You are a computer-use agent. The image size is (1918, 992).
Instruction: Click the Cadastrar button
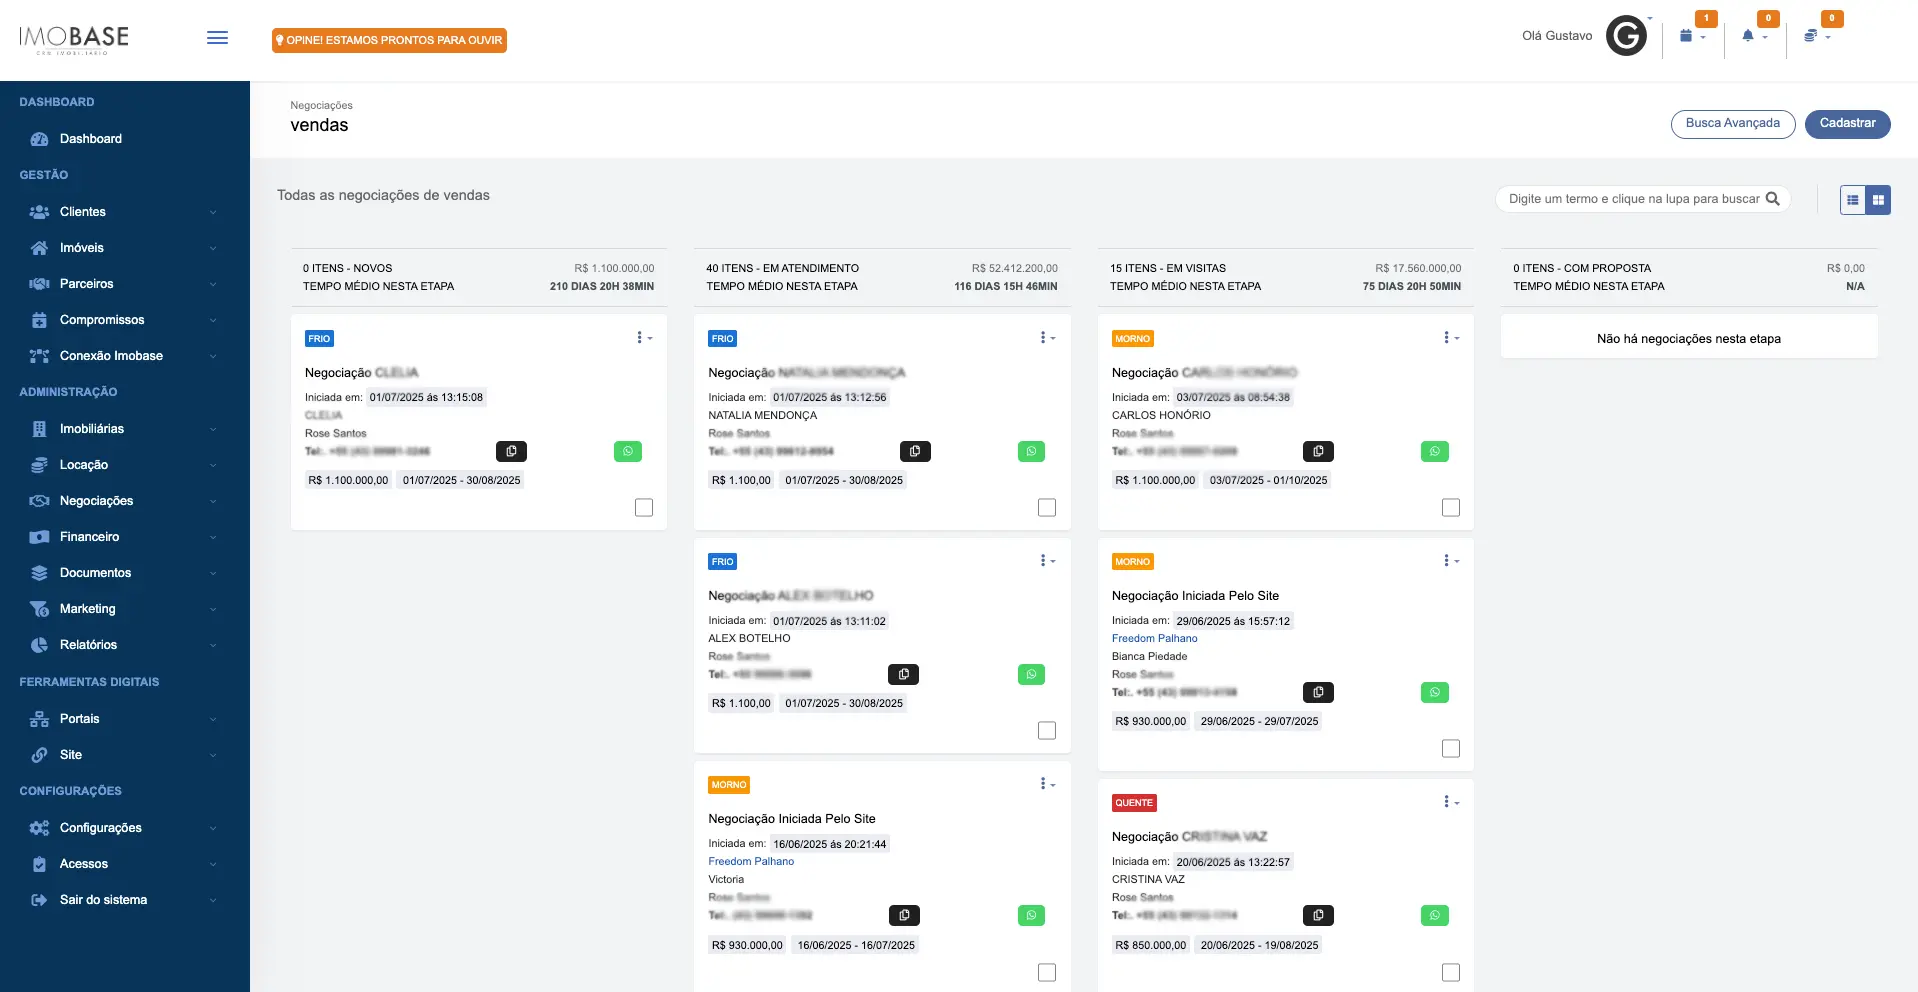pyautogui.click(x=1847, y=124)
